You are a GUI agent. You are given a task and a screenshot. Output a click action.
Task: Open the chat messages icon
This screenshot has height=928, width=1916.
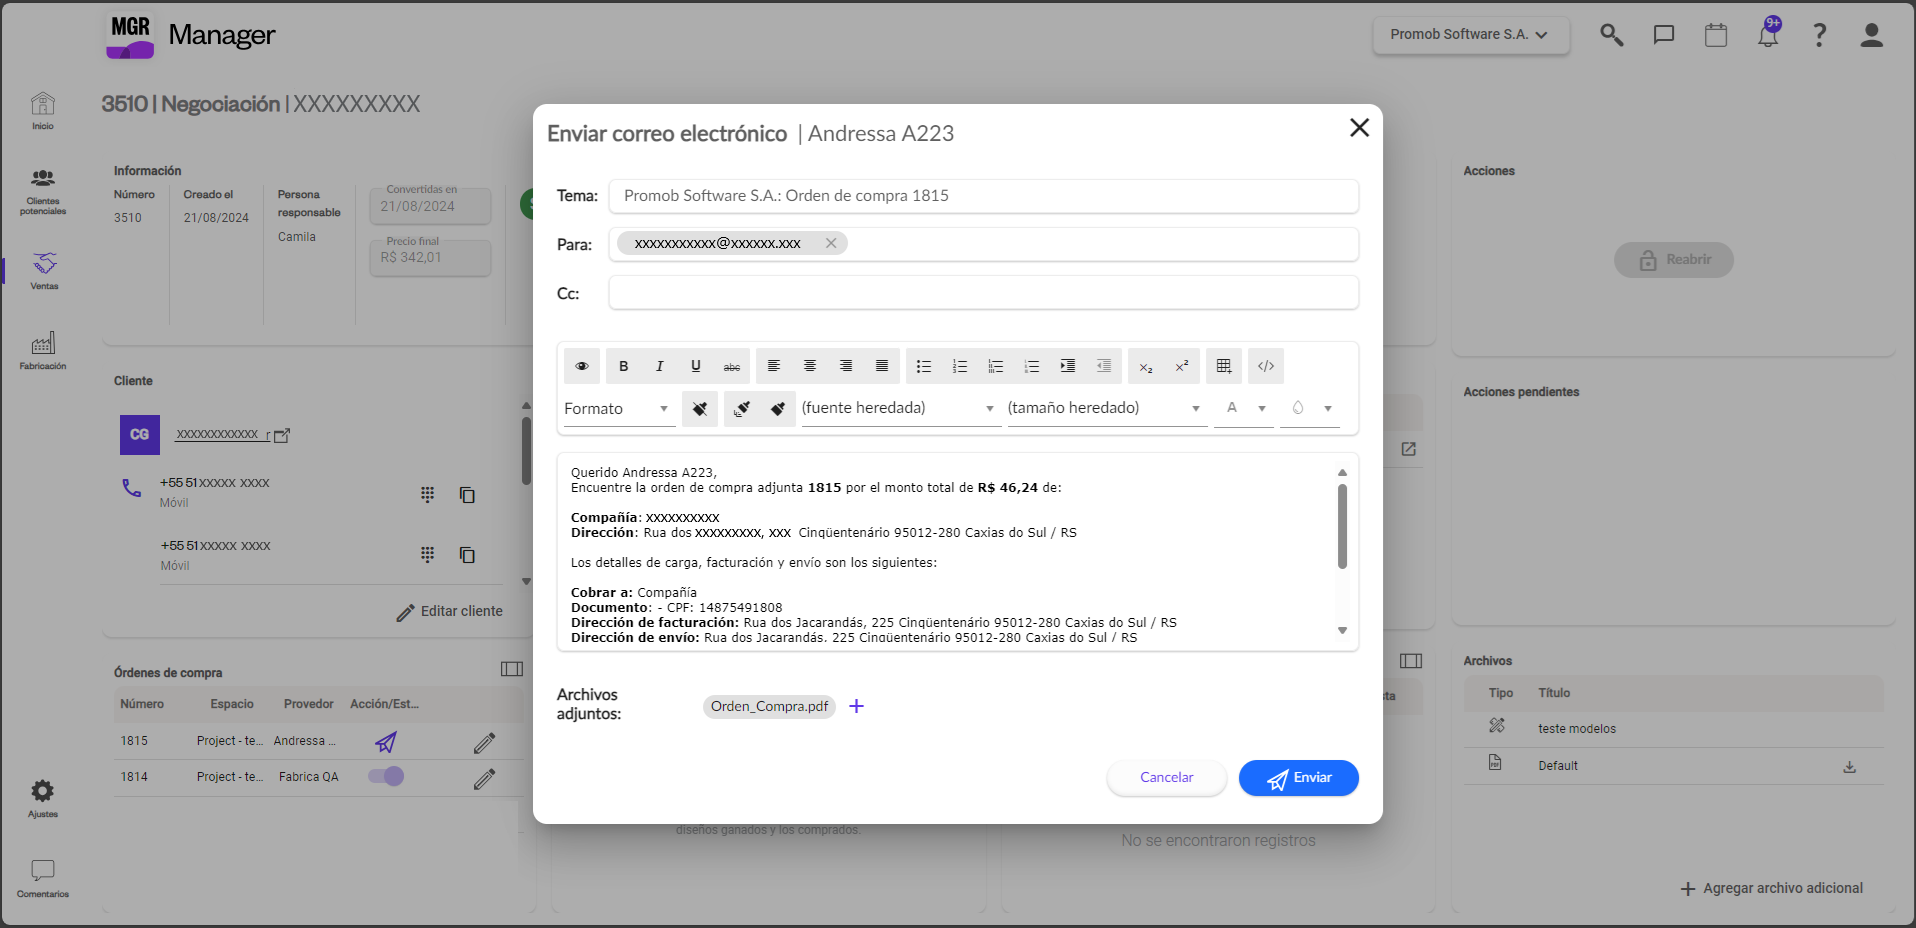[x=1664, y=35]
